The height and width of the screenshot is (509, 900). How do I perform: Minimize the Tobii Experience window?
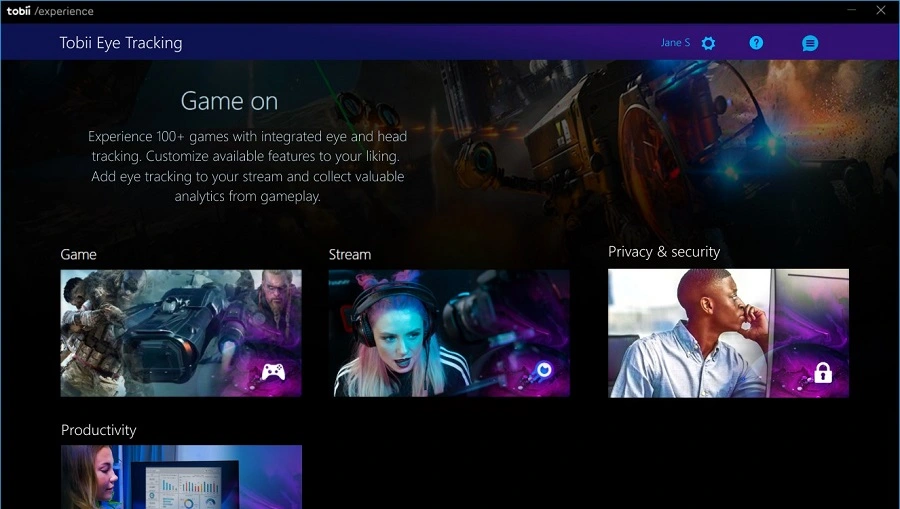(x=852, y=10)
